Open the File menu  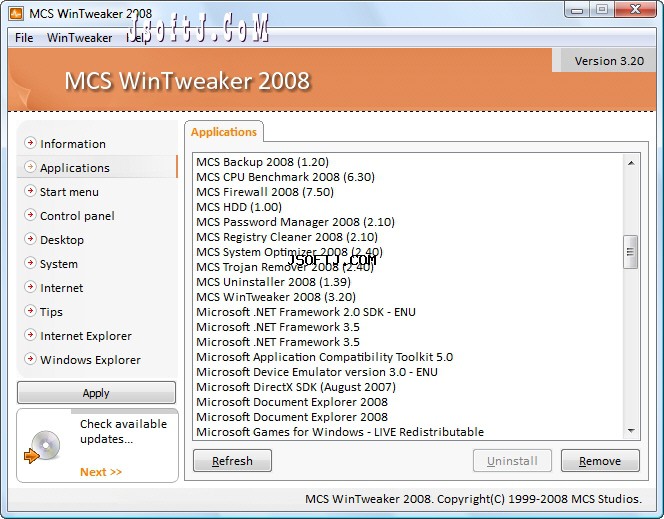tap(24, 38)
